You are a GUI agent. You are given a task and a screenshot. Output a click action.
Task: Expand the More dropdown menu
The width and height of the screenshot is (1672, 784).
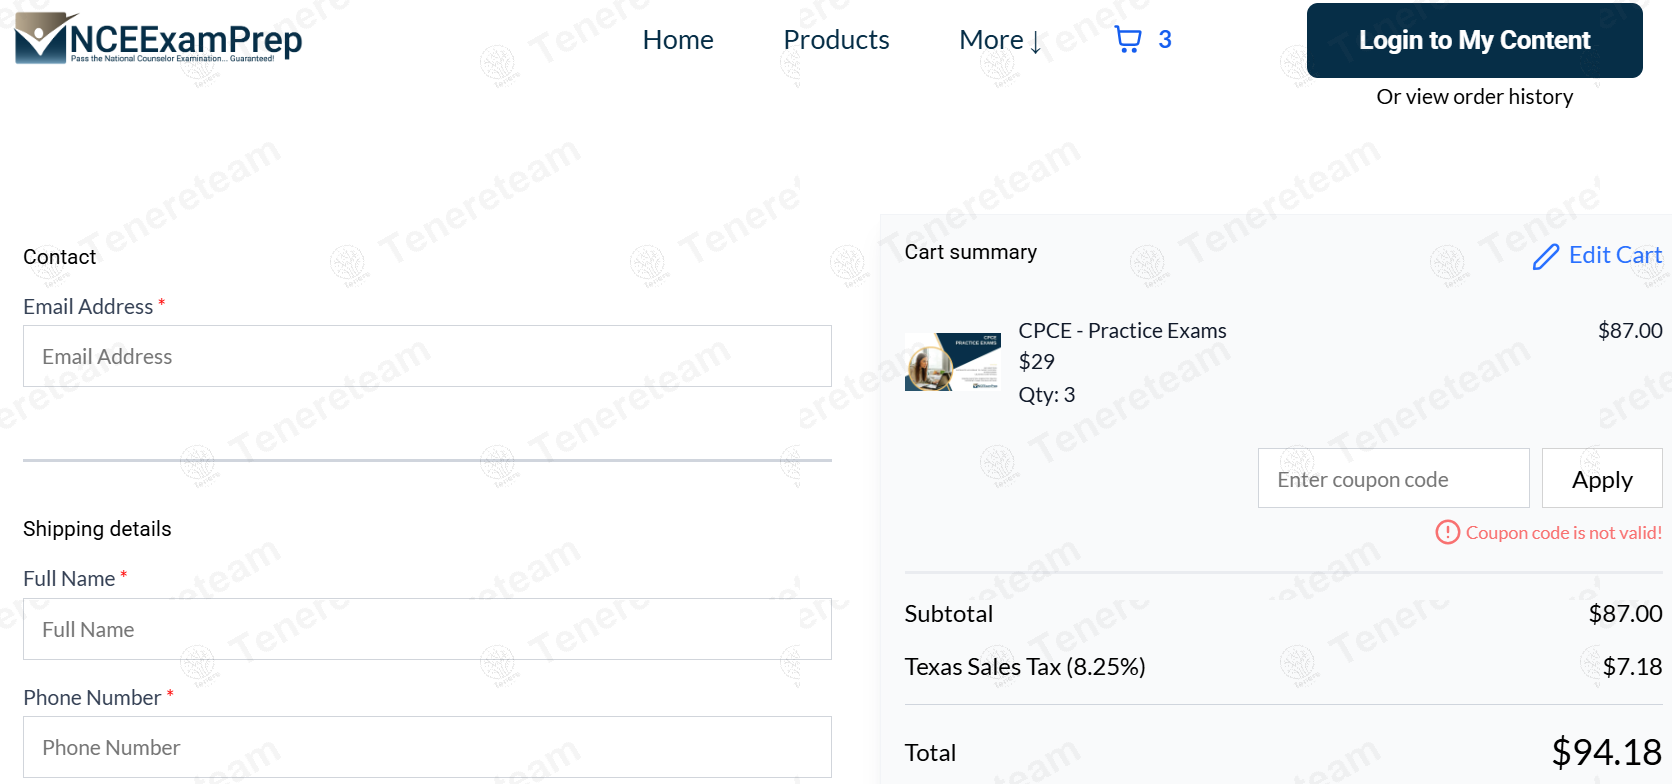click(1000, 40)
